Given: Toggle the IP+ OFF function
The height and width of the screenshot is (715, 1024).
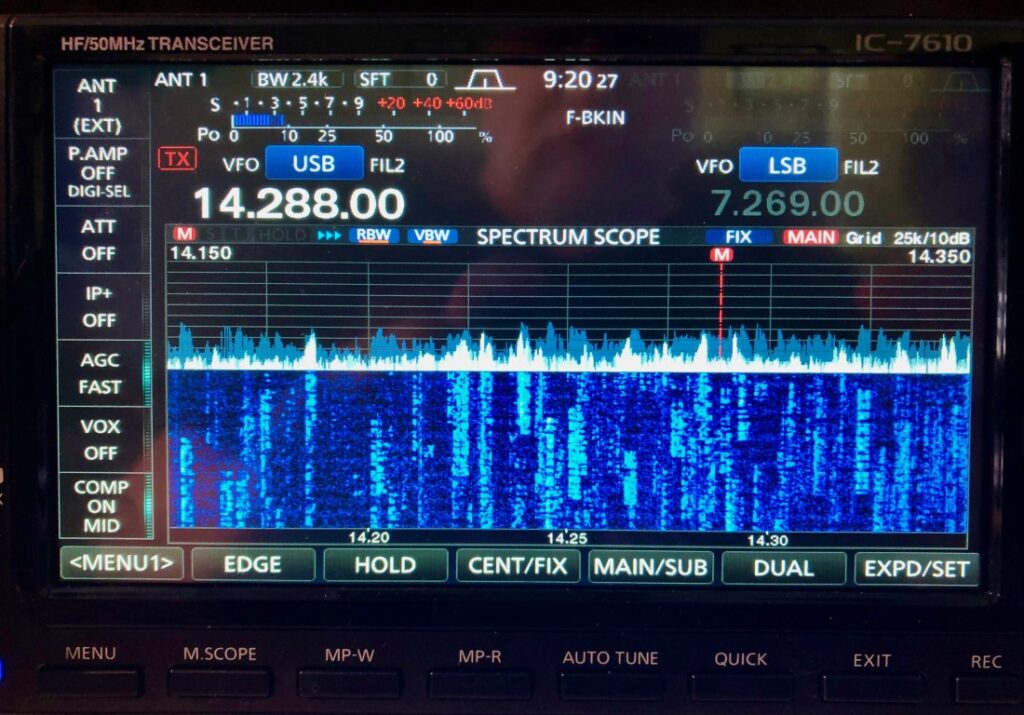Looking at the screenshot, I should pyautogui.click(x=99, y=306).
